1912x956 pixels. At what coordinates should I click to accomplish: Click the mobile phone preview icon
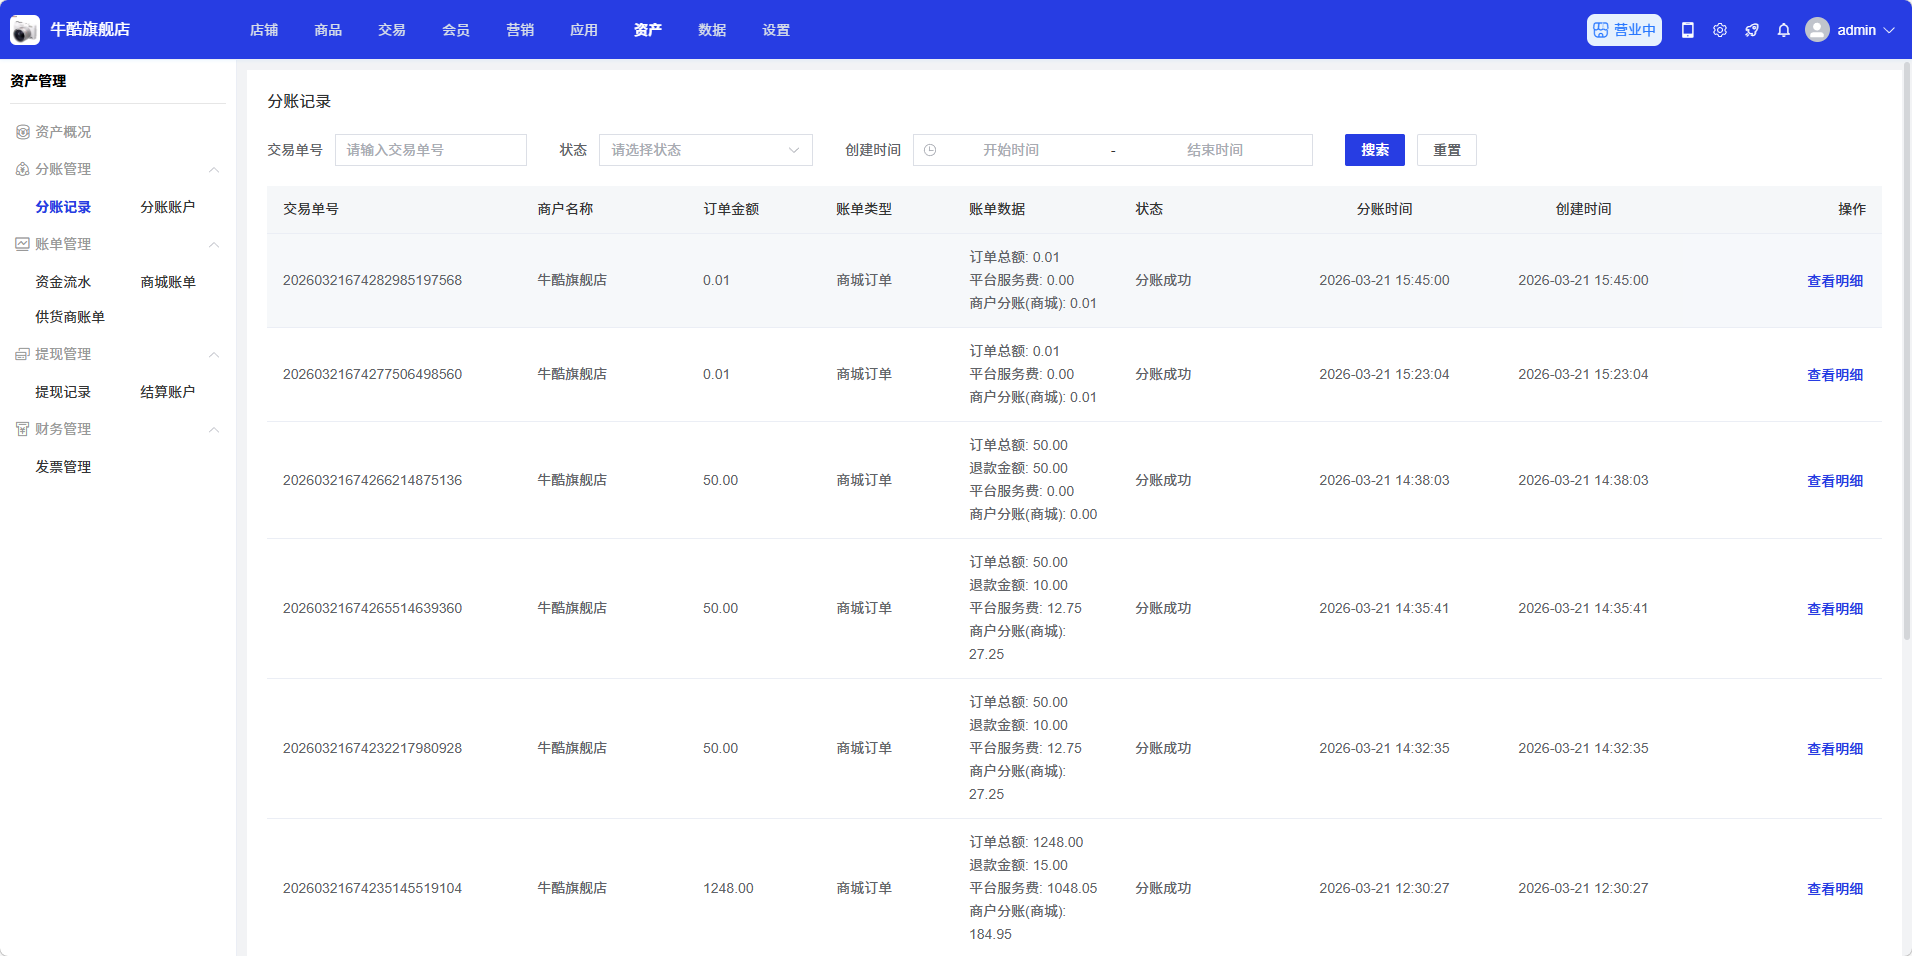1688,30
